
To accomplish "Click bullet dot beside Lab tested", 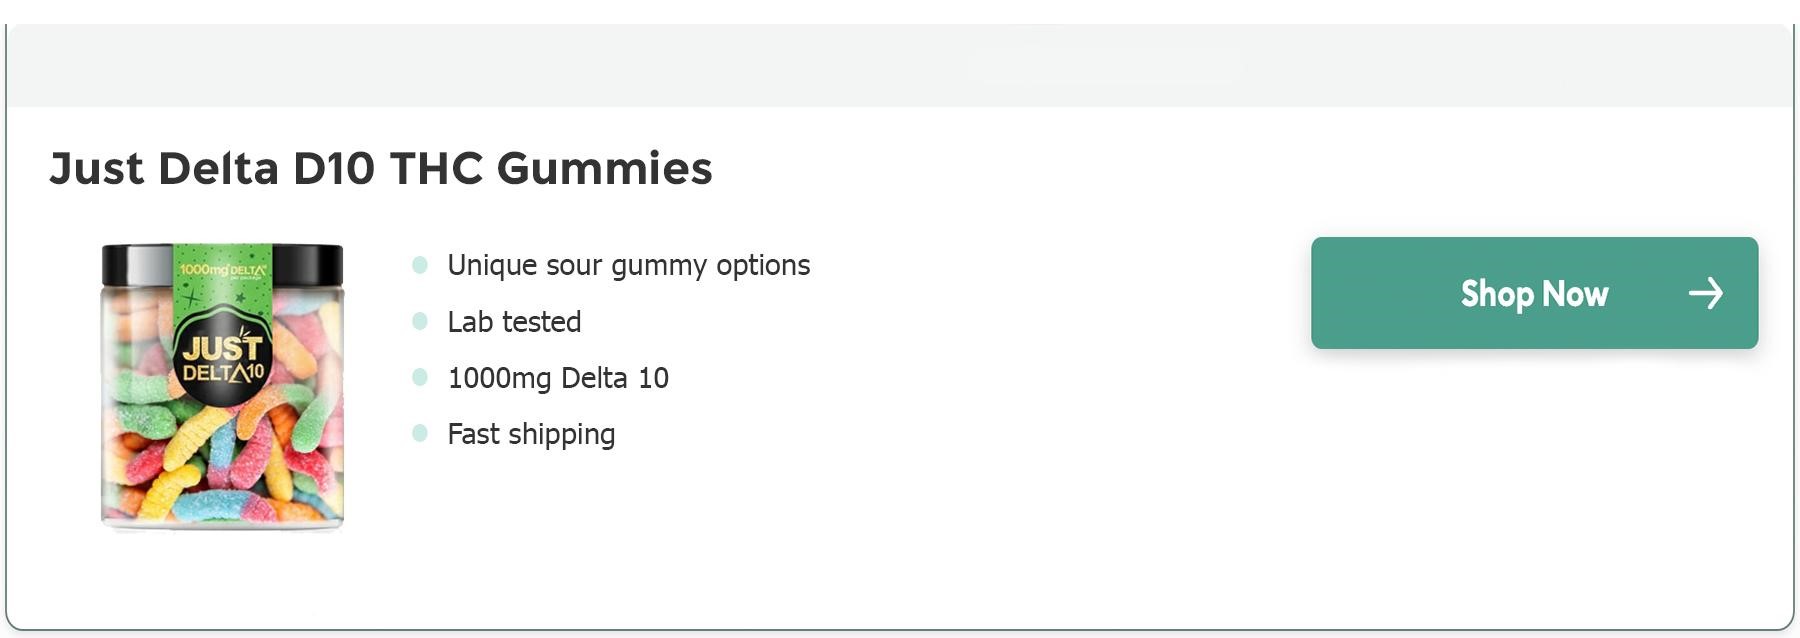I will point(420,321).
